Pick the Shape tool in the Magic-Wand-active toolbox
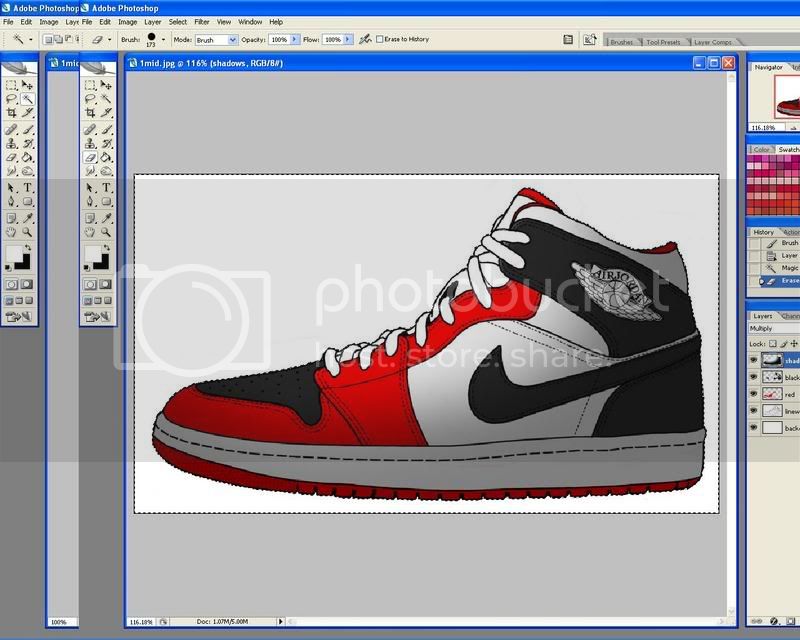Screen dimensions: 800x640 tap(28, 202)
